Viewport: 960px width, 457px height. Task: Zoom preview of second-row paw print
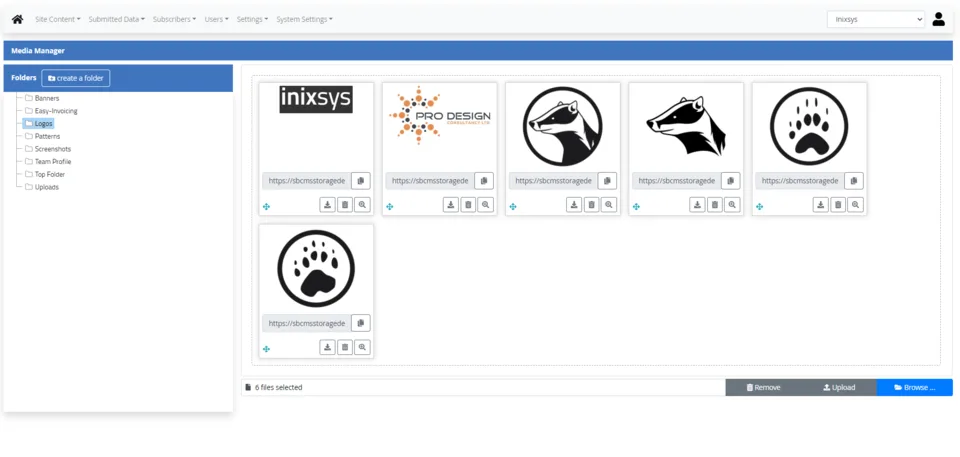(362, 347)
